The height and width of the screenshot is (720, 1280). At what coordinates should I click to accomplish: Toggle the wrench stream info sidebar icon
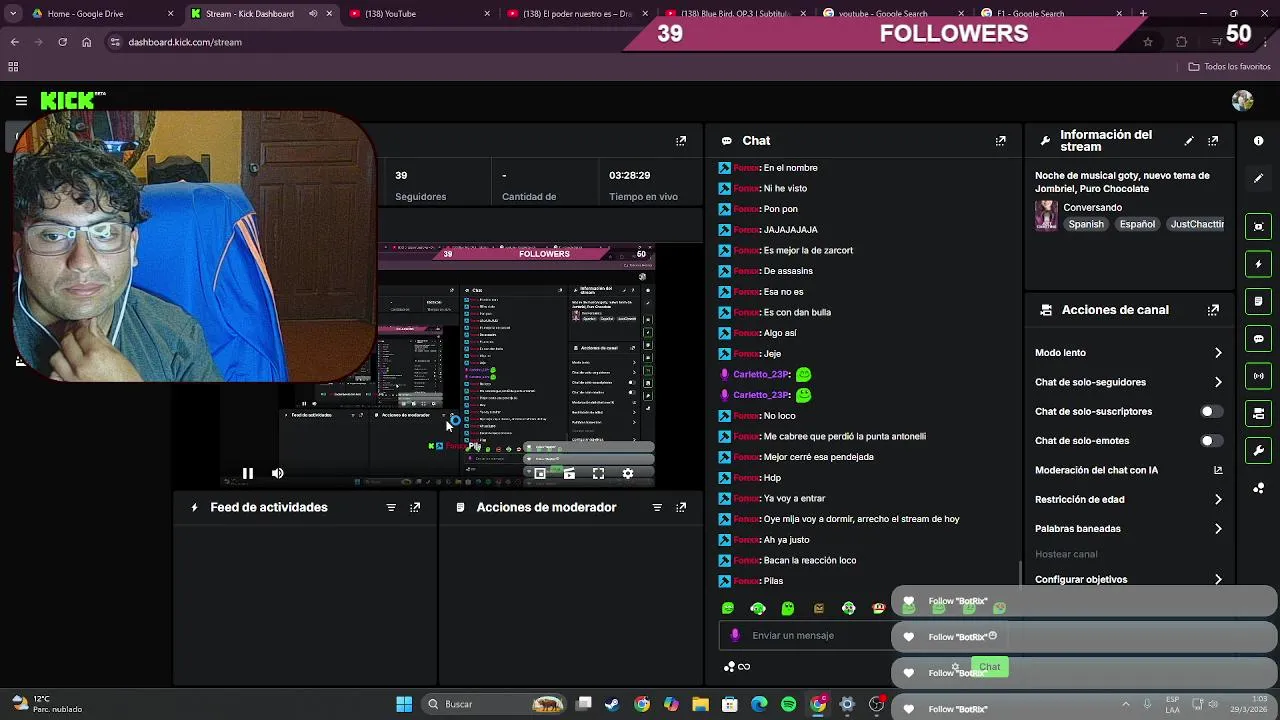click(x=1258, y=451)
